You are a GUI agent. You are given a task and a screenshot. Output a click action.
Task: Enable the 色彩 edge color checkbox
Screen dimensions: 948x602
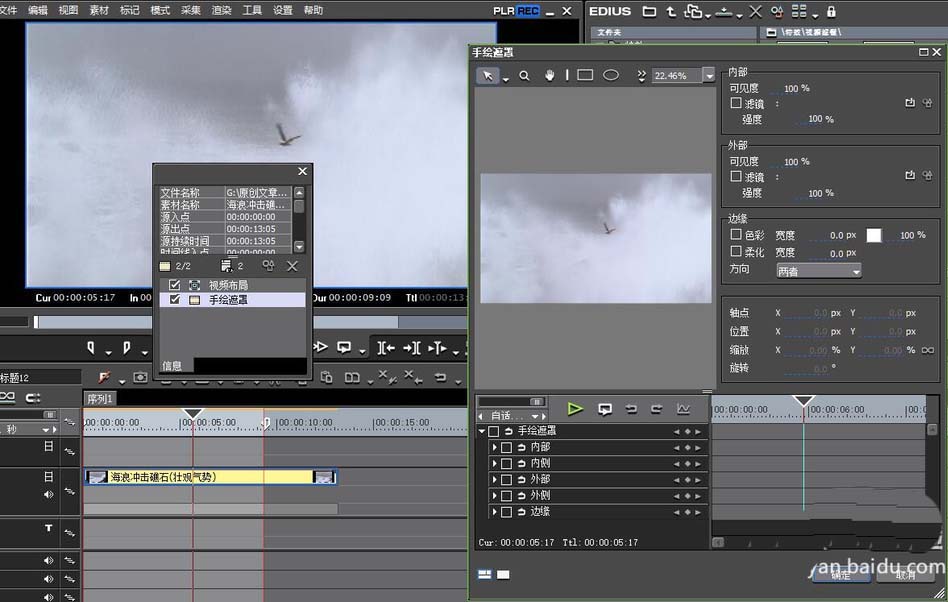[x=736, y=234]
